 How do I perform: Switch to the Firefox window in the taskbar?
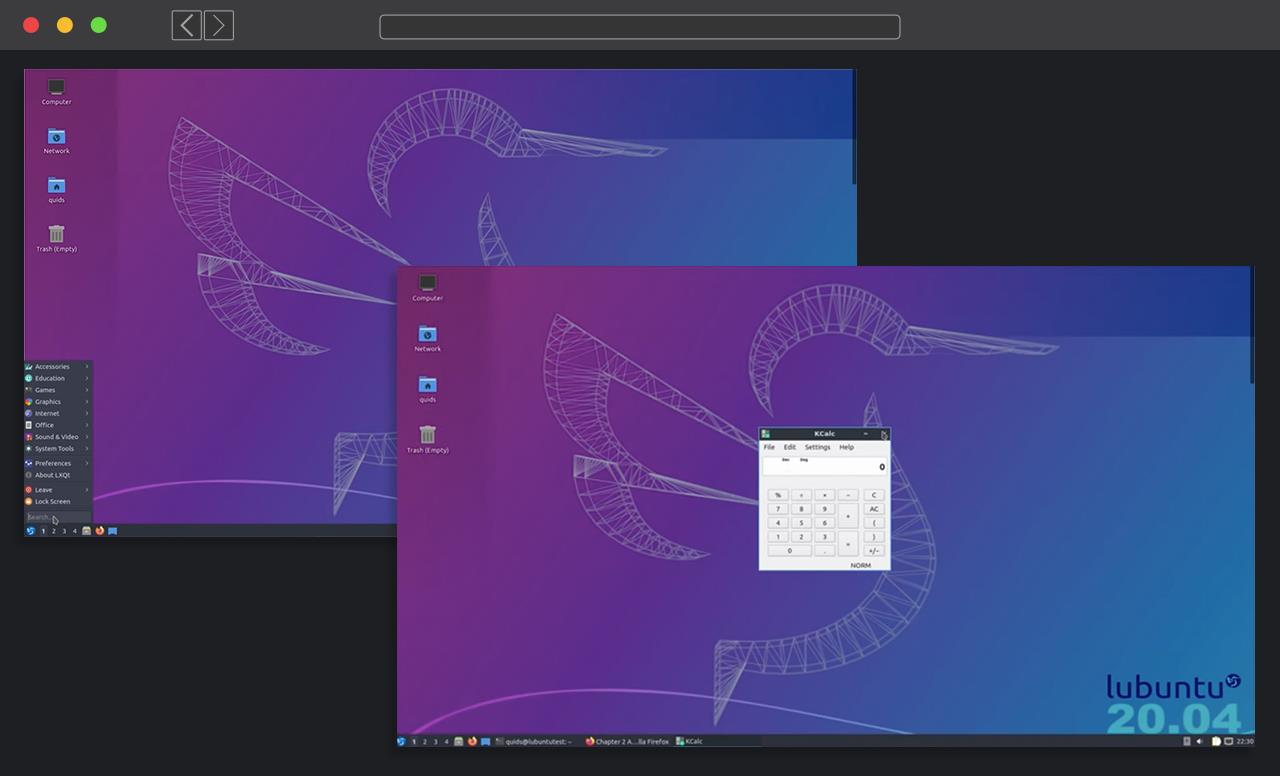coord(627,742)
